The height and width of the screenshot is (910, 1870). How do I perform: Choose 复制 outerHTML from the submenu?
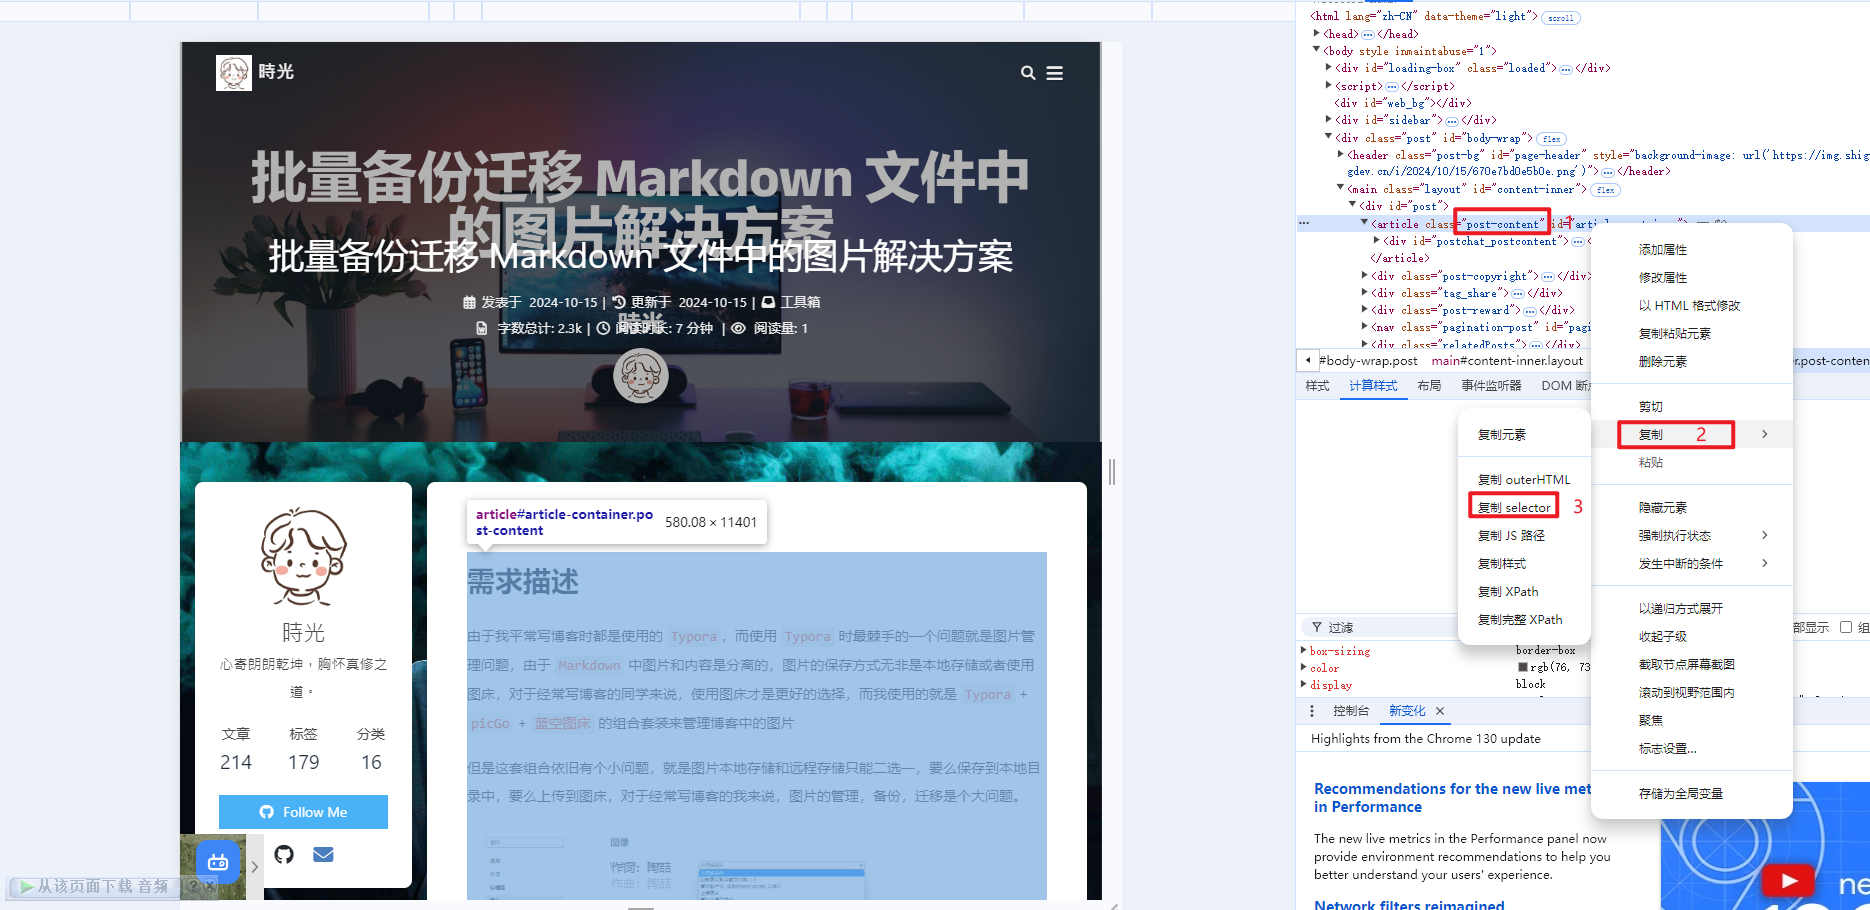point(1524,480)
